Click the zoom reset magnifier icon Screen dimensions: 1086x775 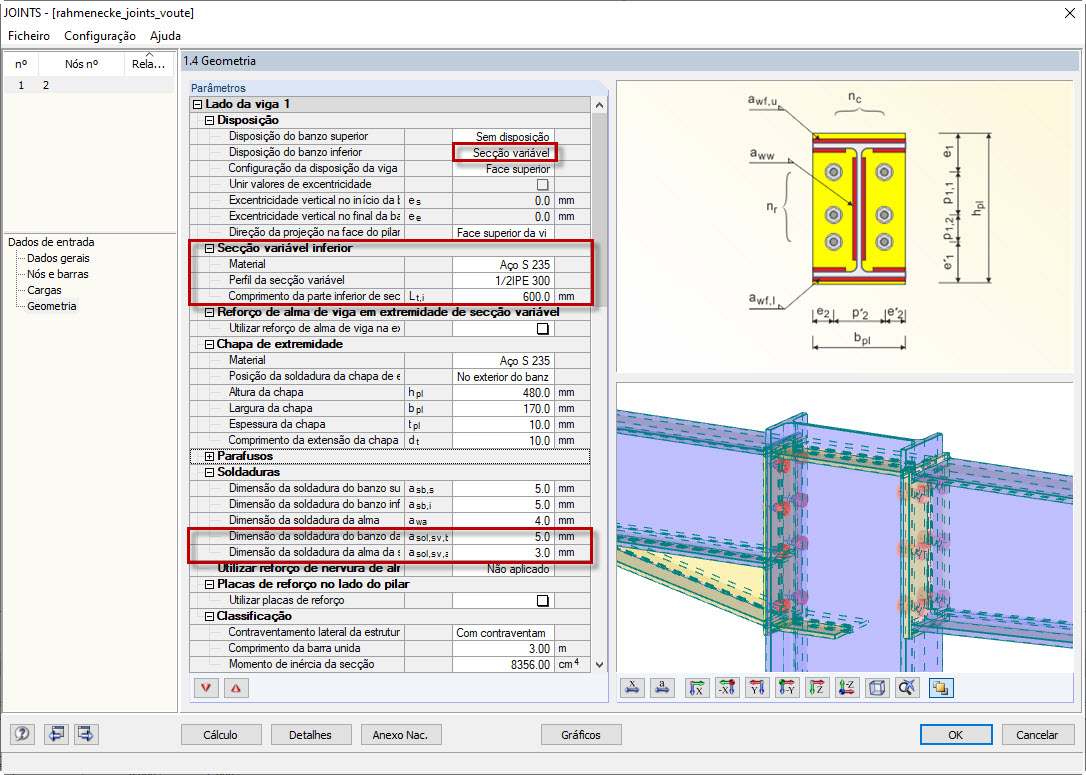pyautogui.click(x=907, y=687)
